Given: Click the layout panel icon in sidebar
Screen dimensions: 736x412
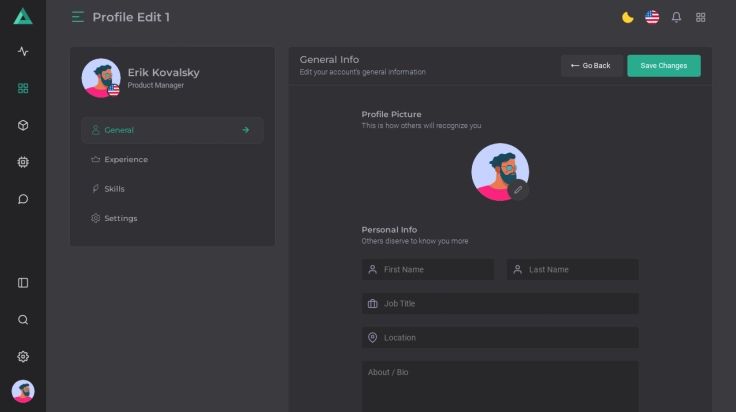Looking at the screenshot, I should 23,283.
